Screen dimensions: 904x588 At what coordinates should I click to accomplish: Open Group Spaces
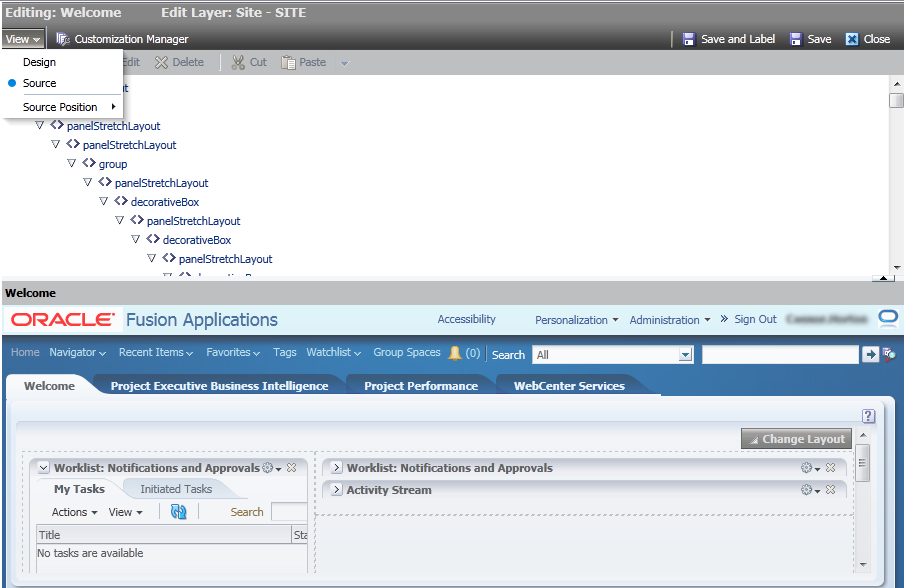407,352
